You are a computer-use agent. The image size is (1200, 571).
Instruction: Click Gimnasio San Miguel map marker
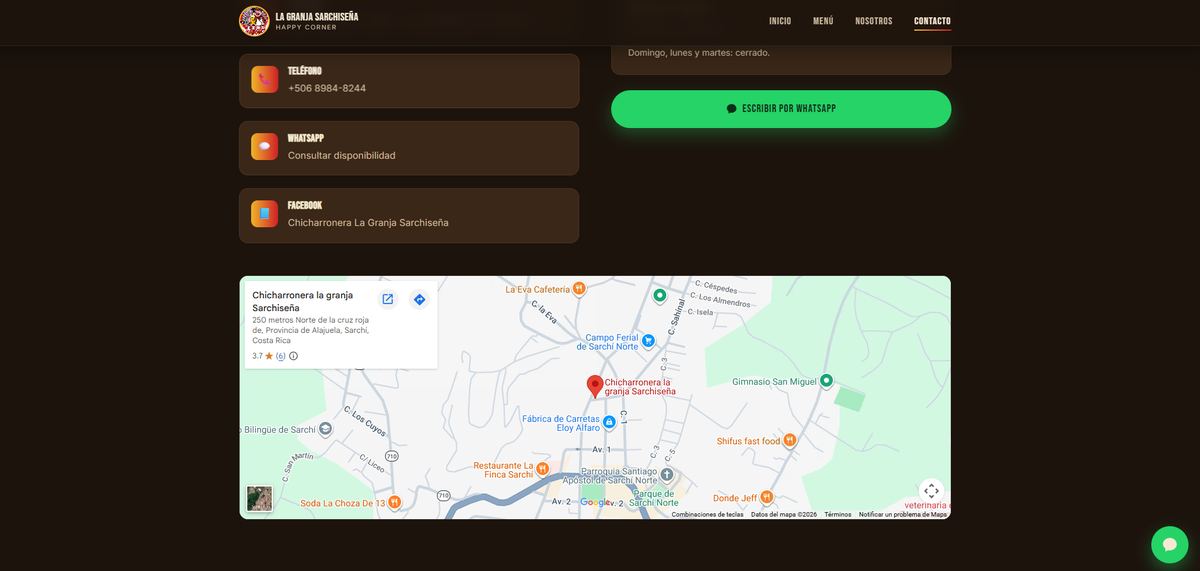(826, 381)
